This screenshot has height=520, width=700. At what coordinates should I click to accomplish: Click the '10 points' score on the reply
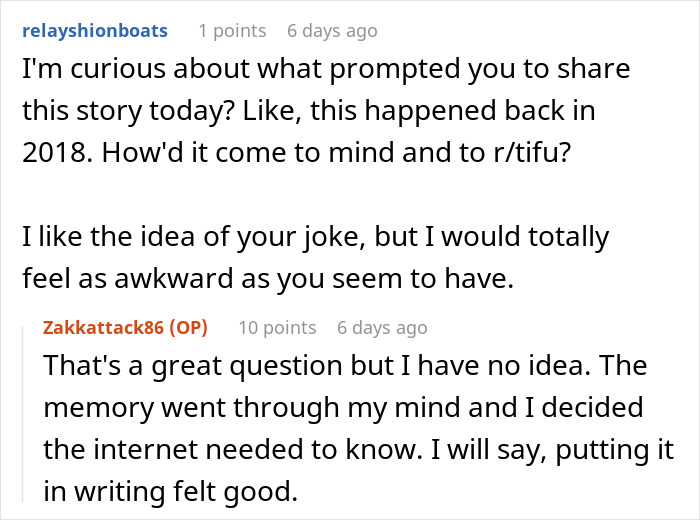277,327
